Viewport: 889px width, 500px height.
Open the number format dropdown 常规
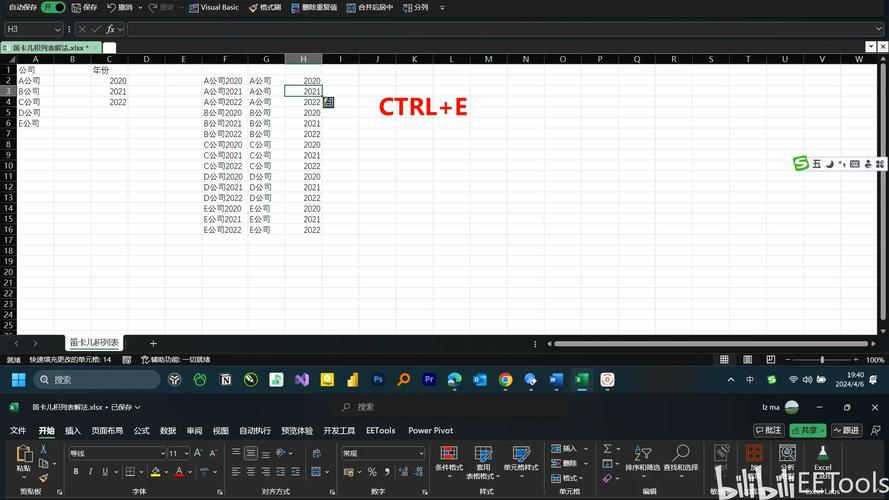pos(383,453)
